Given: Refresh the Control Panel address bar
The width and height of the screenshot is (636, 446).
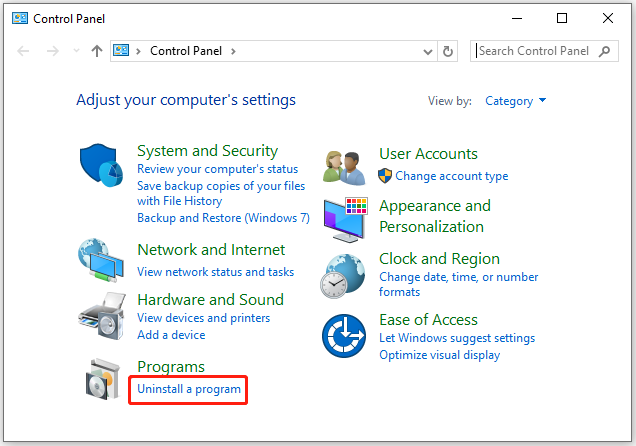Looking at the screenshot, I should tap(448, 51).
